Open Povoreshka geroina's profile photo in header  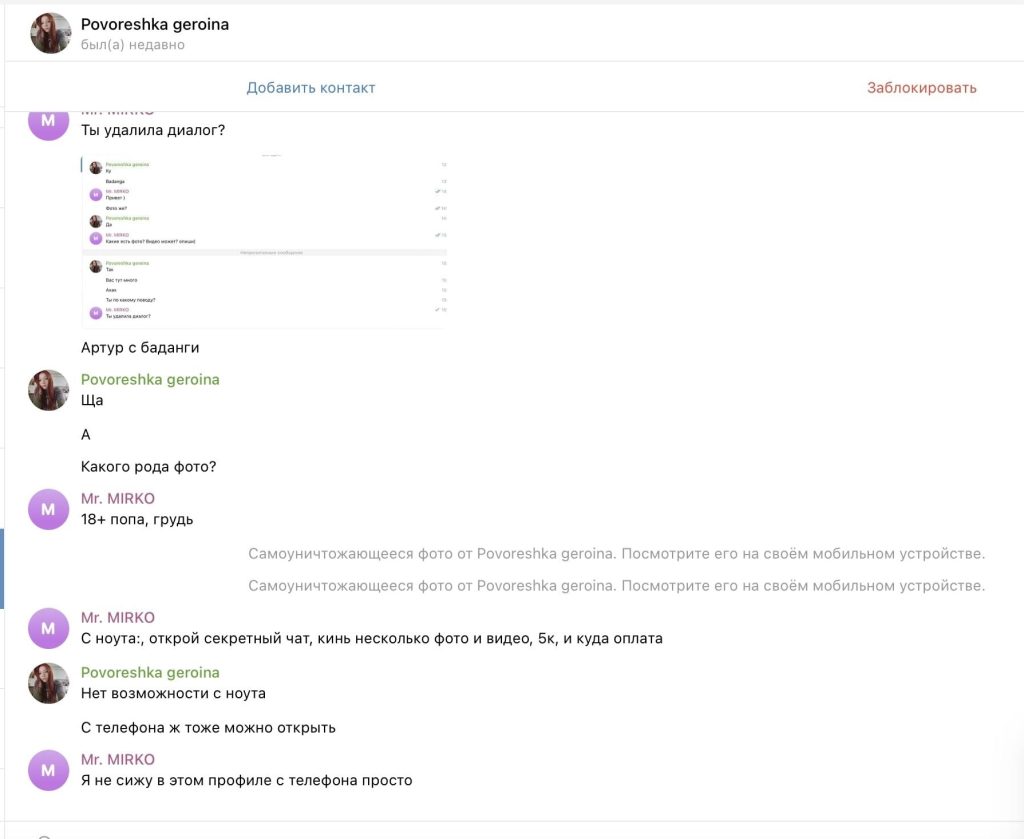pos(50,33)
